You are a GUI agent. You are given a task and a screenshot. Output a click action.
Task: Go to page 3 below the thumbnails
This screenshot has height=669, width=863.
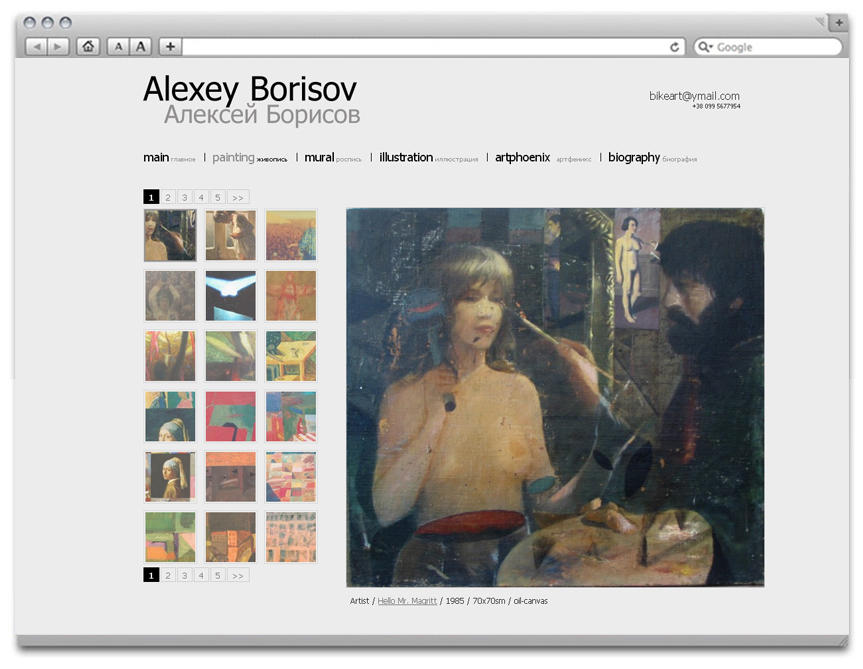pyautogui.click(x=184, y=575)
